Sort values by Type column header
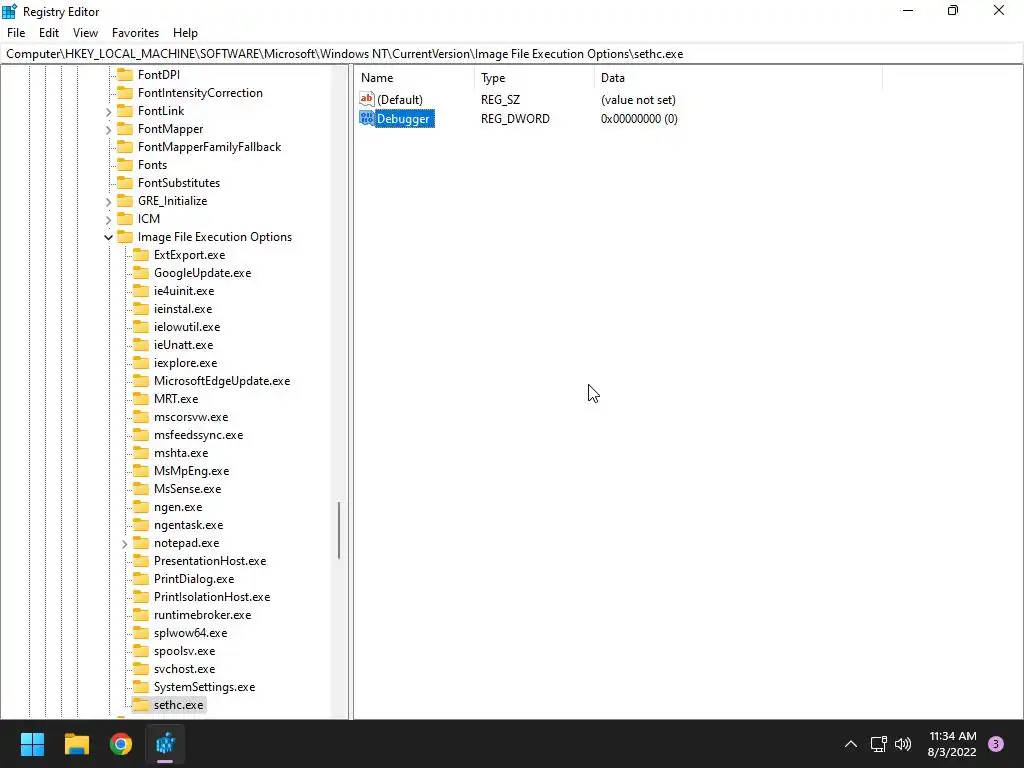 point(535,78)
